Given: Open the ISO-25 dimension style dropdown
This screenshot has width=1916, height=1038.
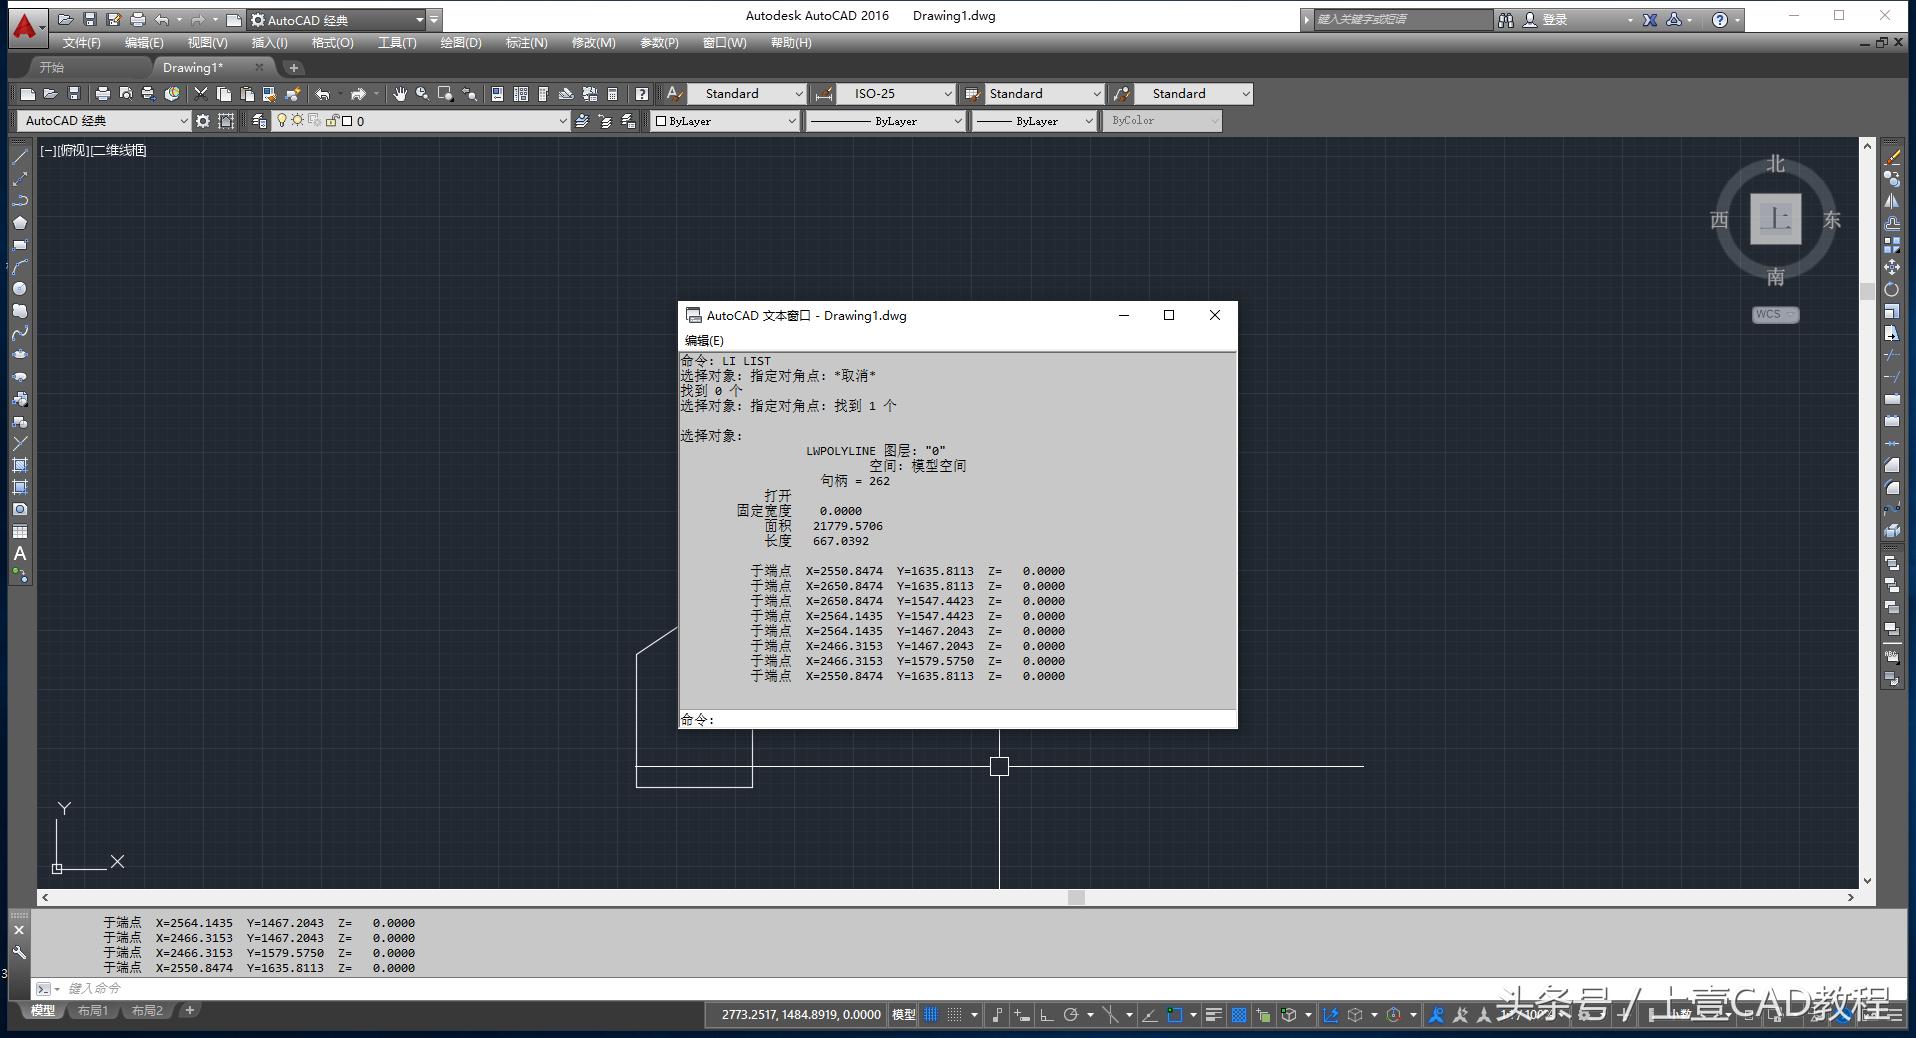Looking at the screenshot, I should click(x=896, y=94).
